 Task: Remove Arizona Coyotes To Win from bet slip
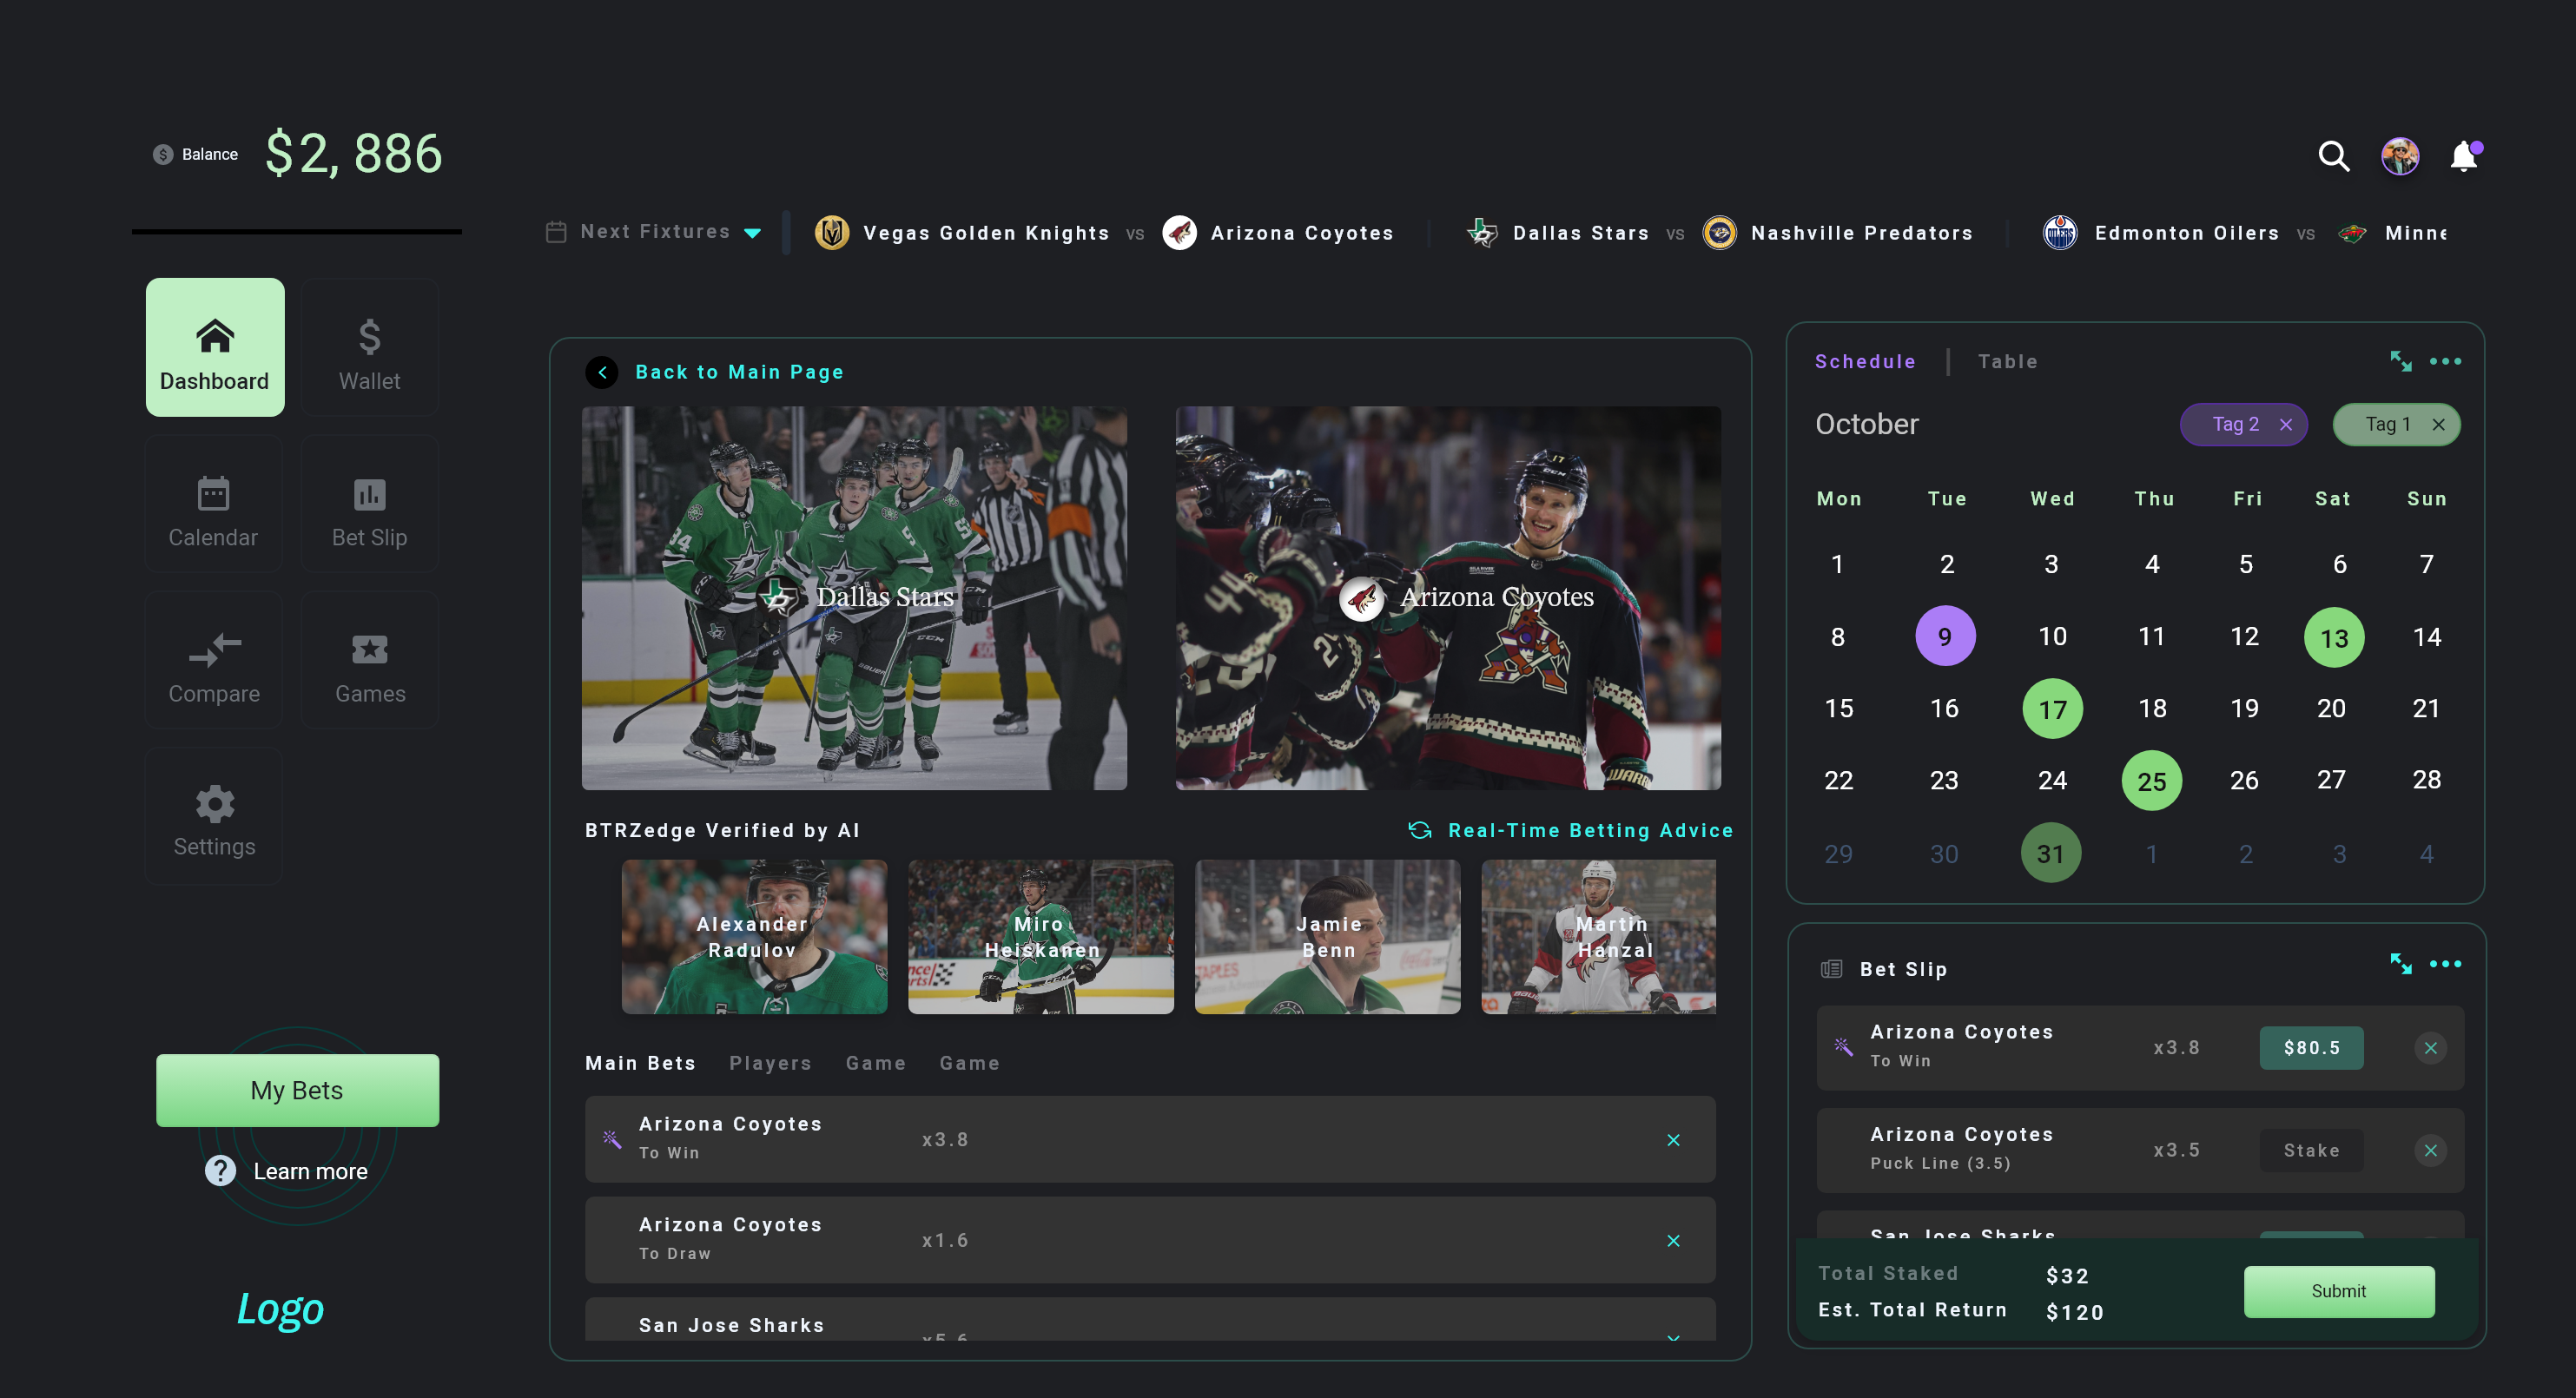[2430, 1048]
